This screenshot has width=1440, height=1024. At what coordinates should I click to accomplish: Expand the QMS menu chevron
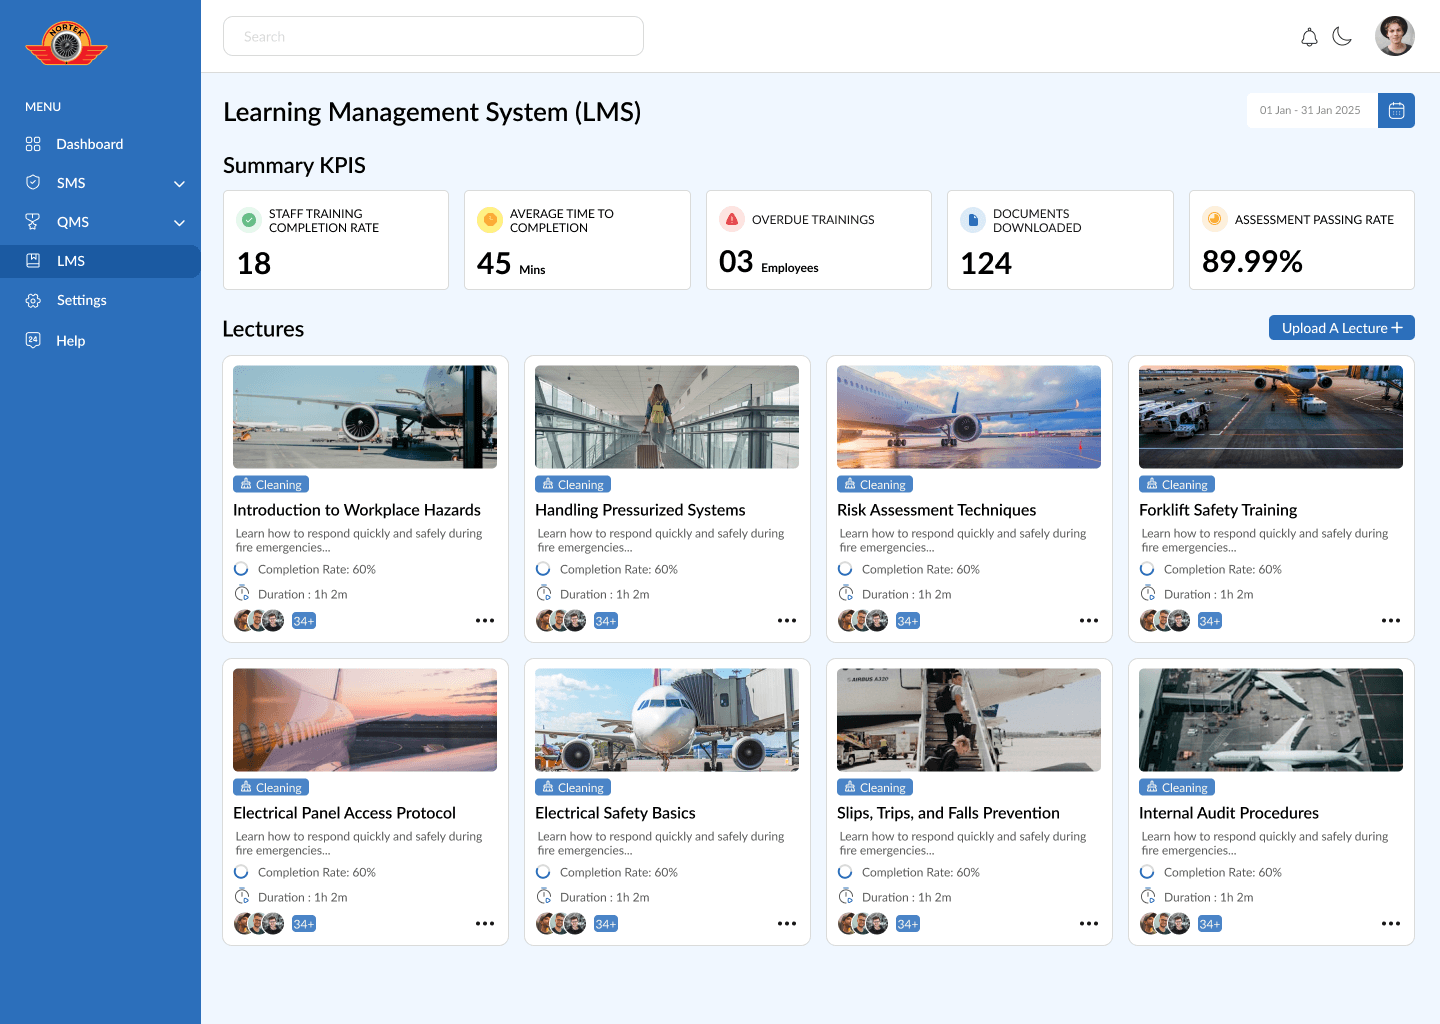(x=180, y=223)
